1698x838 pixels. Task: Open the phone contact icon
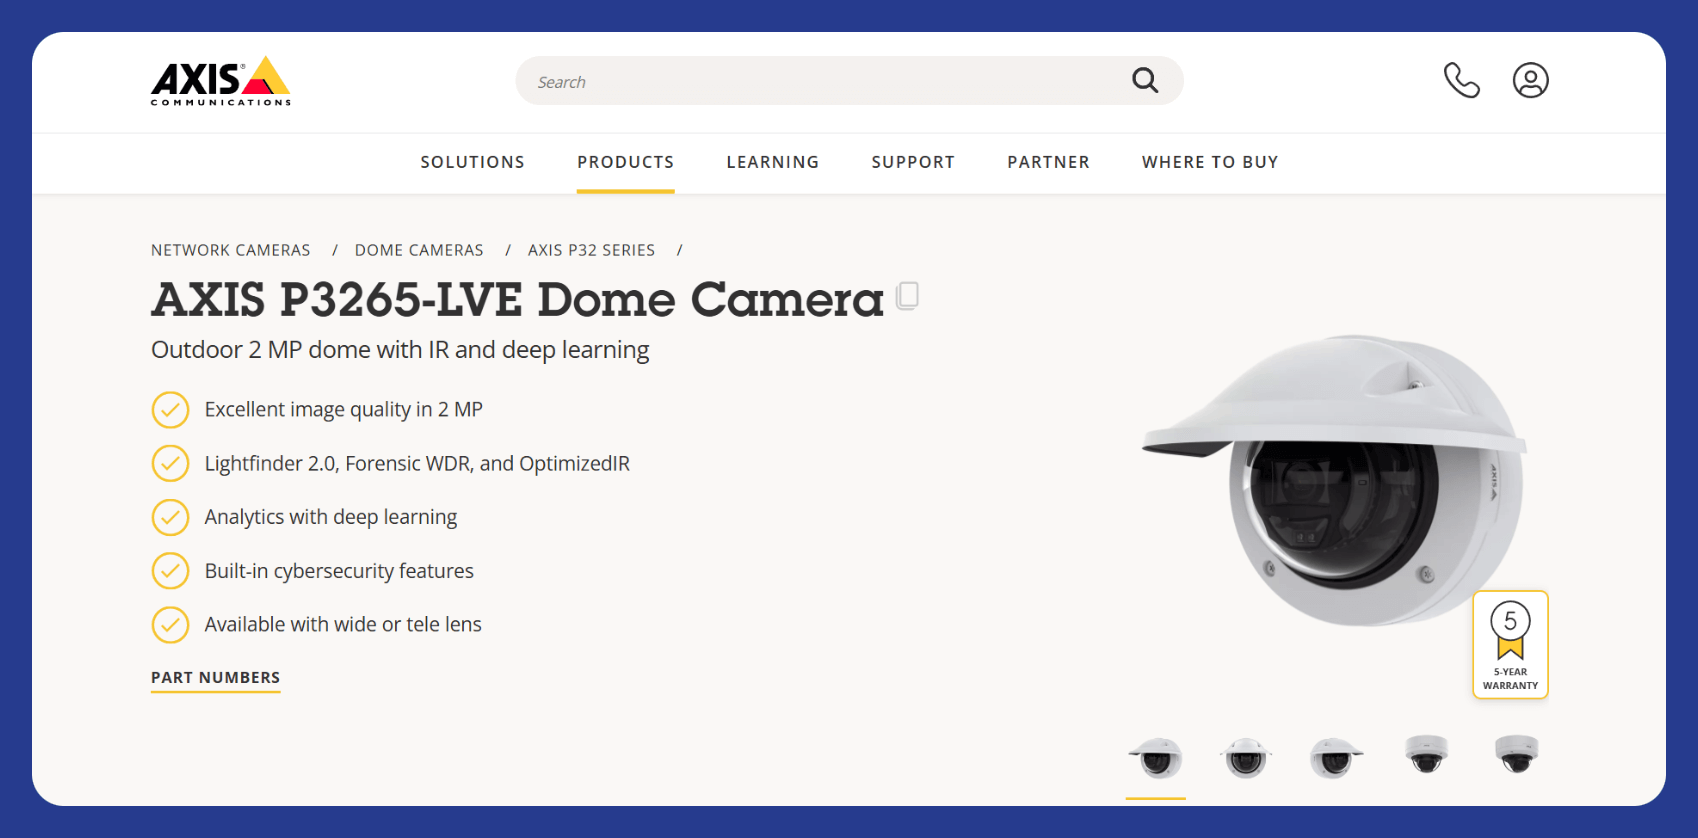(x=1461, y=80)
